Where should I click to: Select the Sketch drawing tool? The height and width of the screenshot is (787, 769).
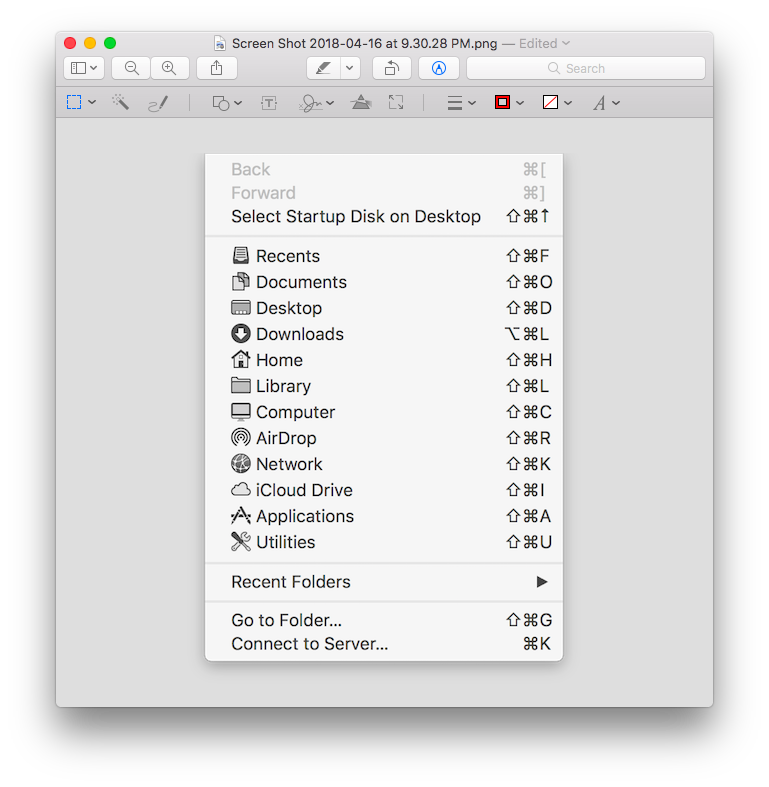coord(158,103)
